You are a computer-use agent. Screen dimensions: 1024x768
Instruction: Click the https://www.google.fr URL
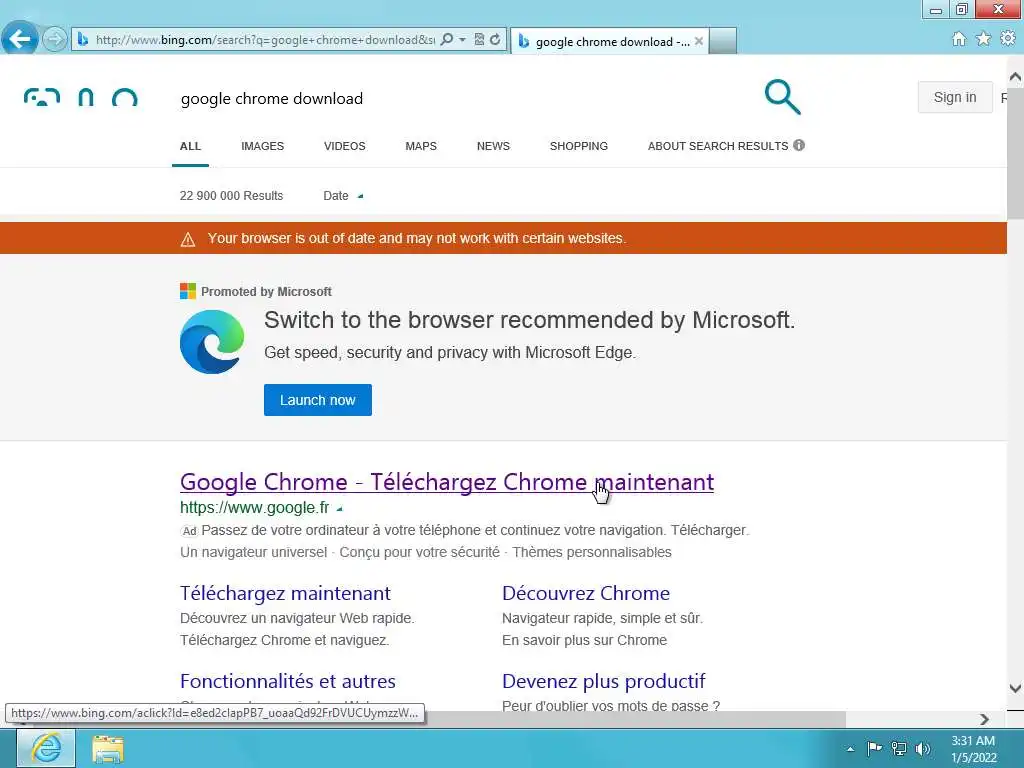pyautogui.click(x=255, y=507)
